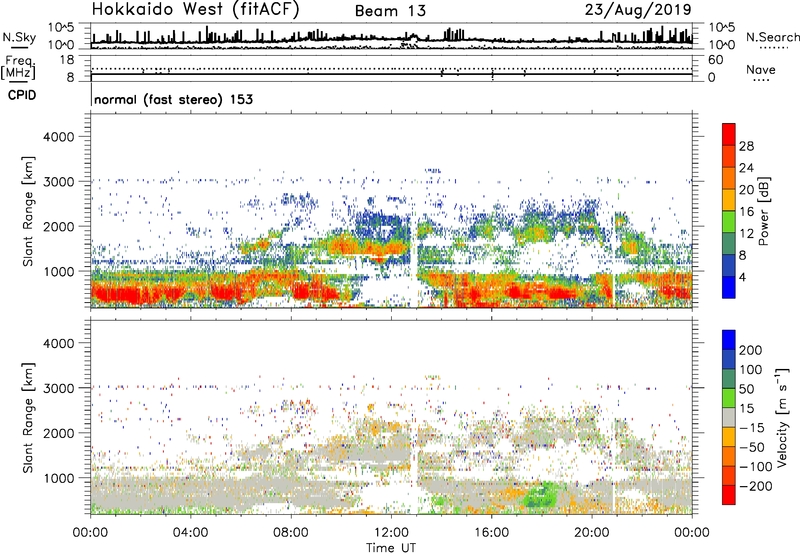The image size is (800, 554).
Task: Click the '-50' velocity colorbar label
Action: [x=752, y=448]
